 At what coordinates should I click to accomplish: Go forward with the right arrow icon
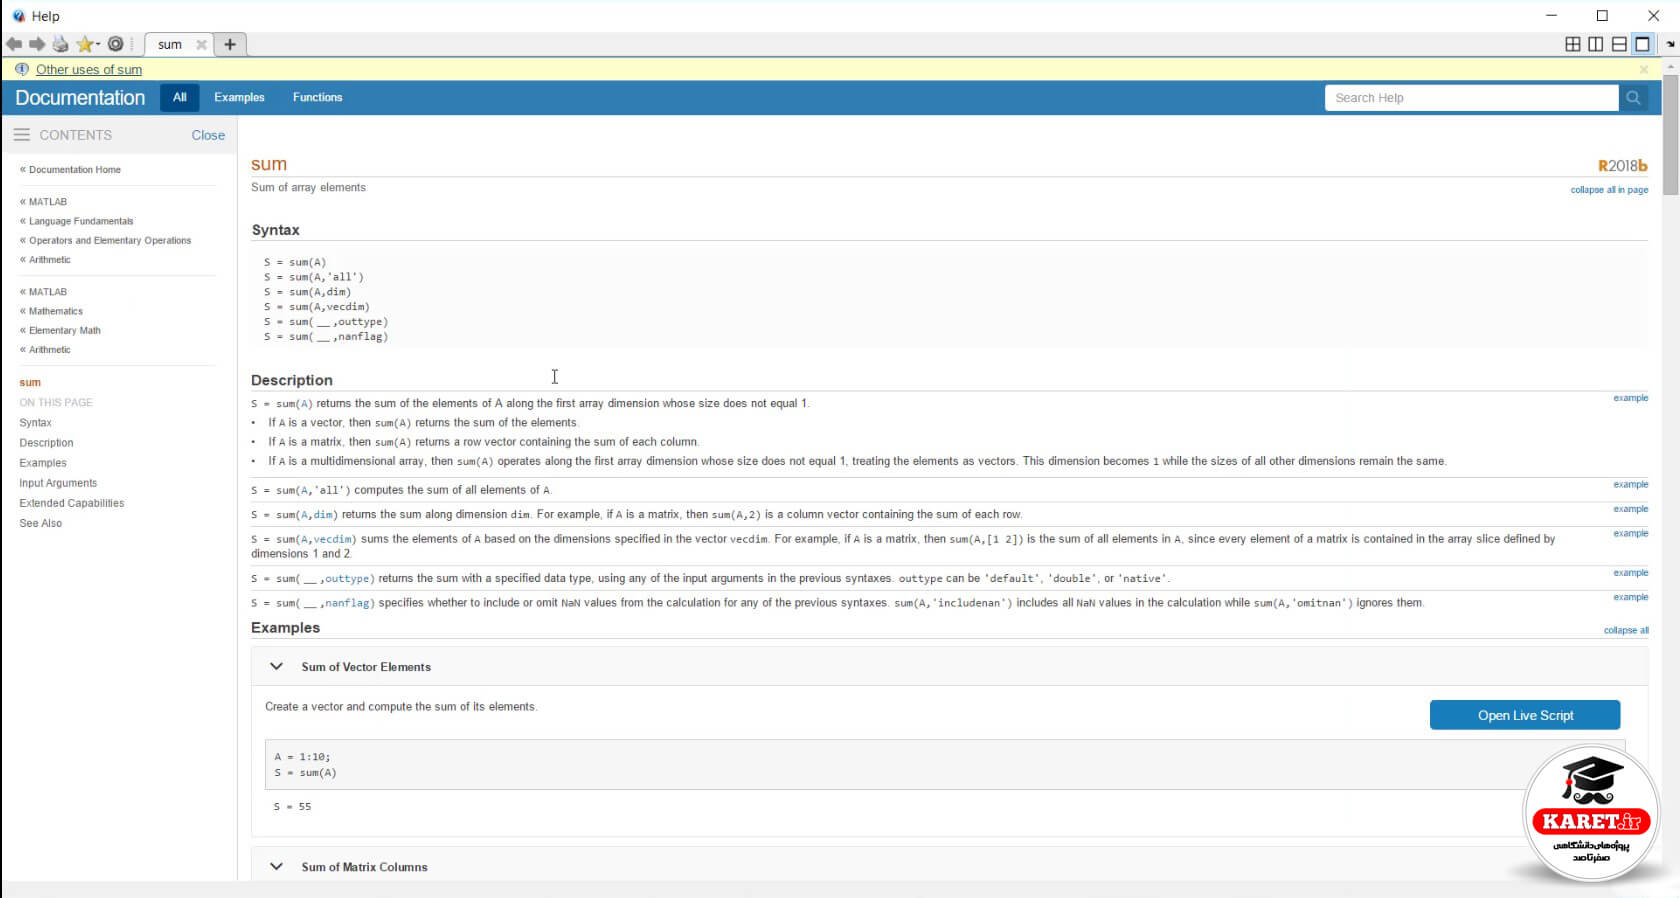click(37, 44)
